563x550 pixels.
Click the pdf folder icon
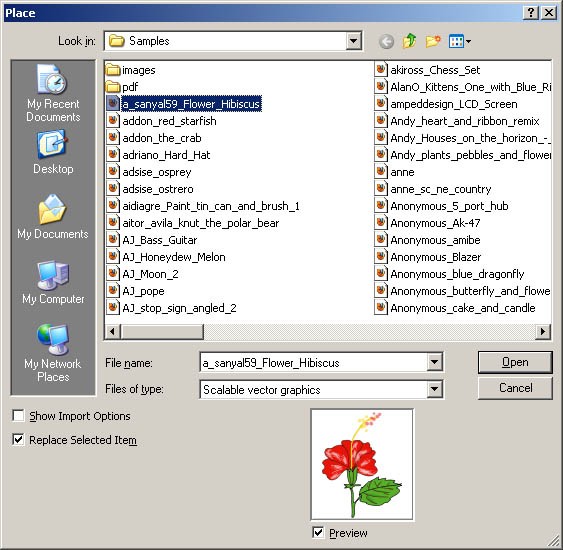pos(113,87)
